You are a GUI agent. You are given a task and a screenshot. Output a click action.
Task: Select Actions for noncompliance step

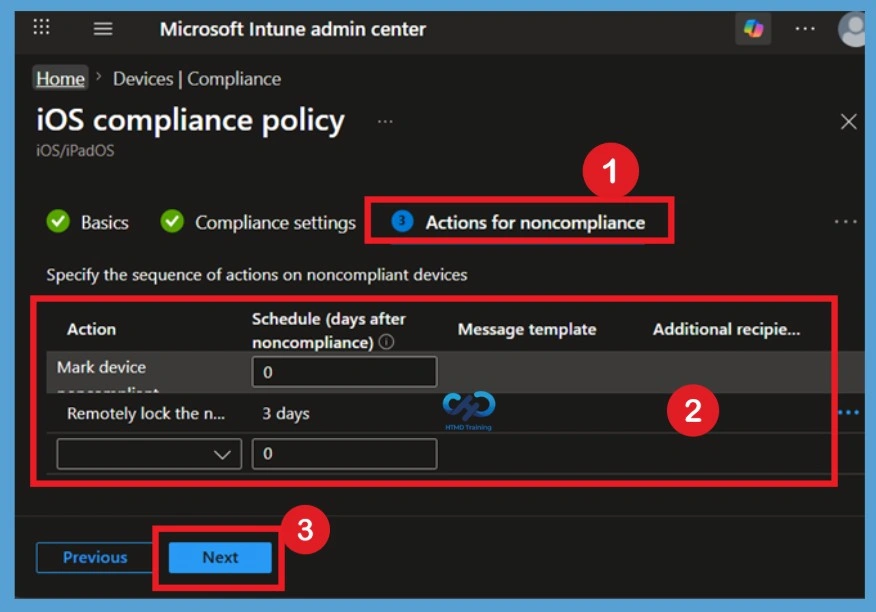coord(518,222)
